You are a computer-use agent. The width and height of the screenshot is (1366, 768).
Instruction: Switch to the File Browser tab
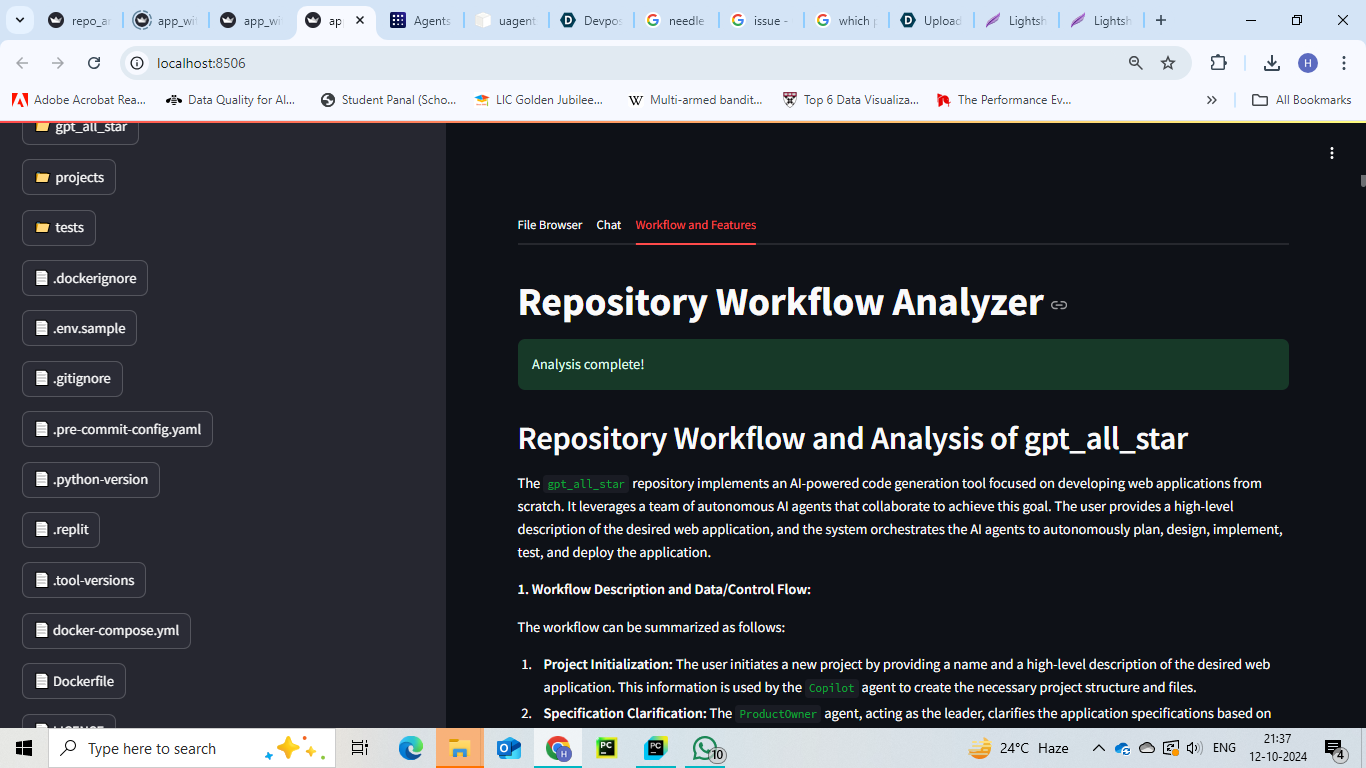point(550,225)
